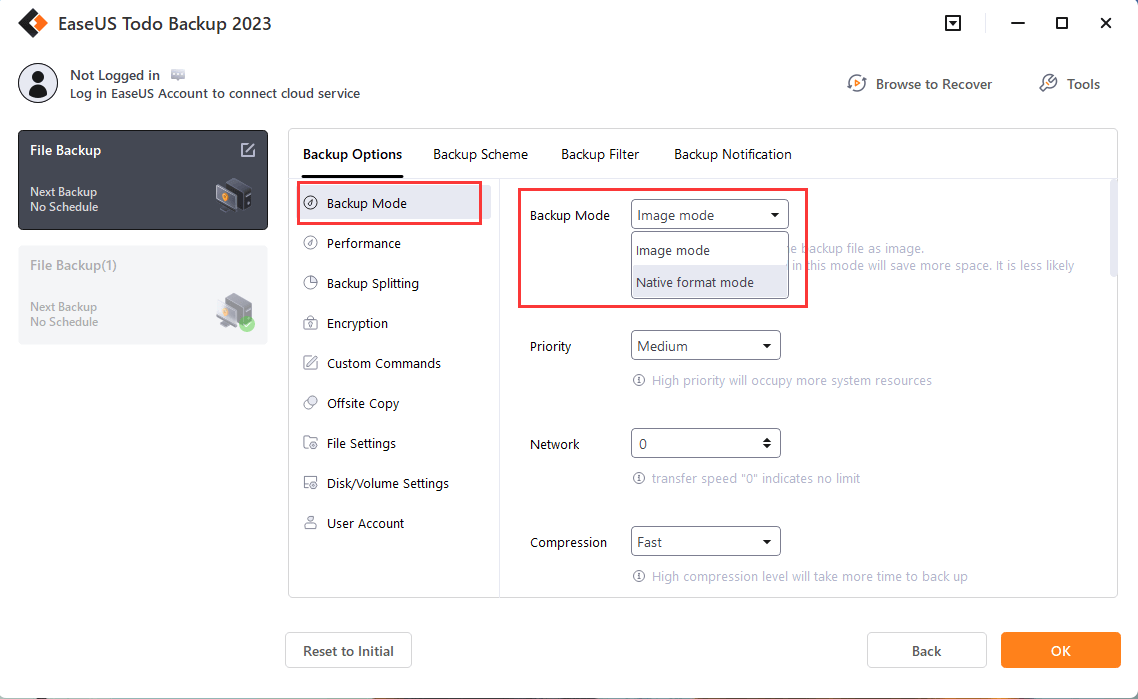Click the Compression label

coord(568,542)
